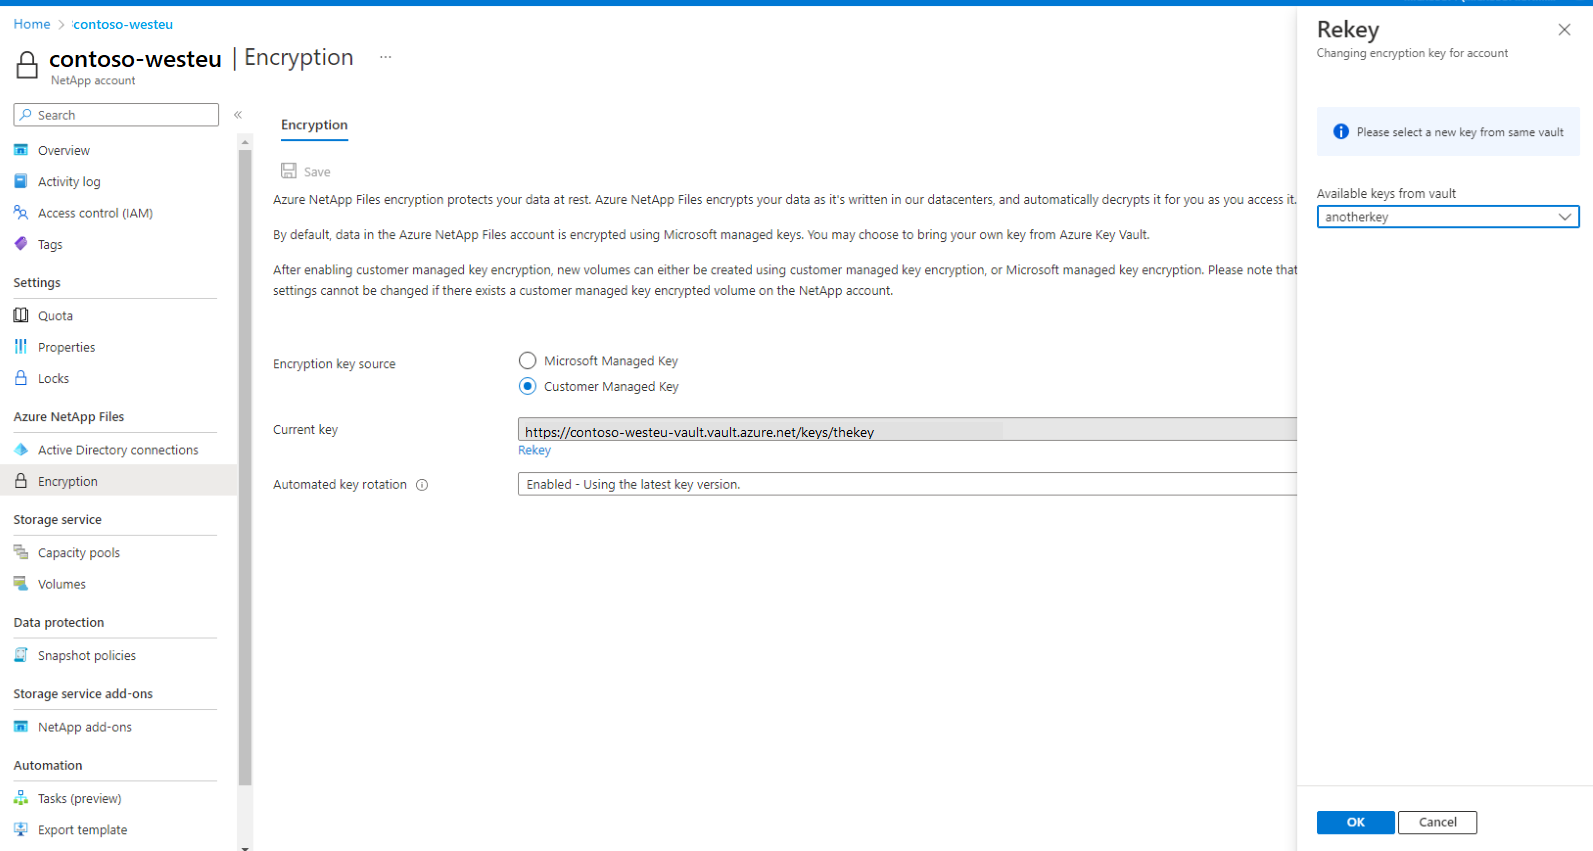This screenshot has width=1593, height=851.
Task: Click the 'Available keys from vault' label
Action: tap(1386, 193)
